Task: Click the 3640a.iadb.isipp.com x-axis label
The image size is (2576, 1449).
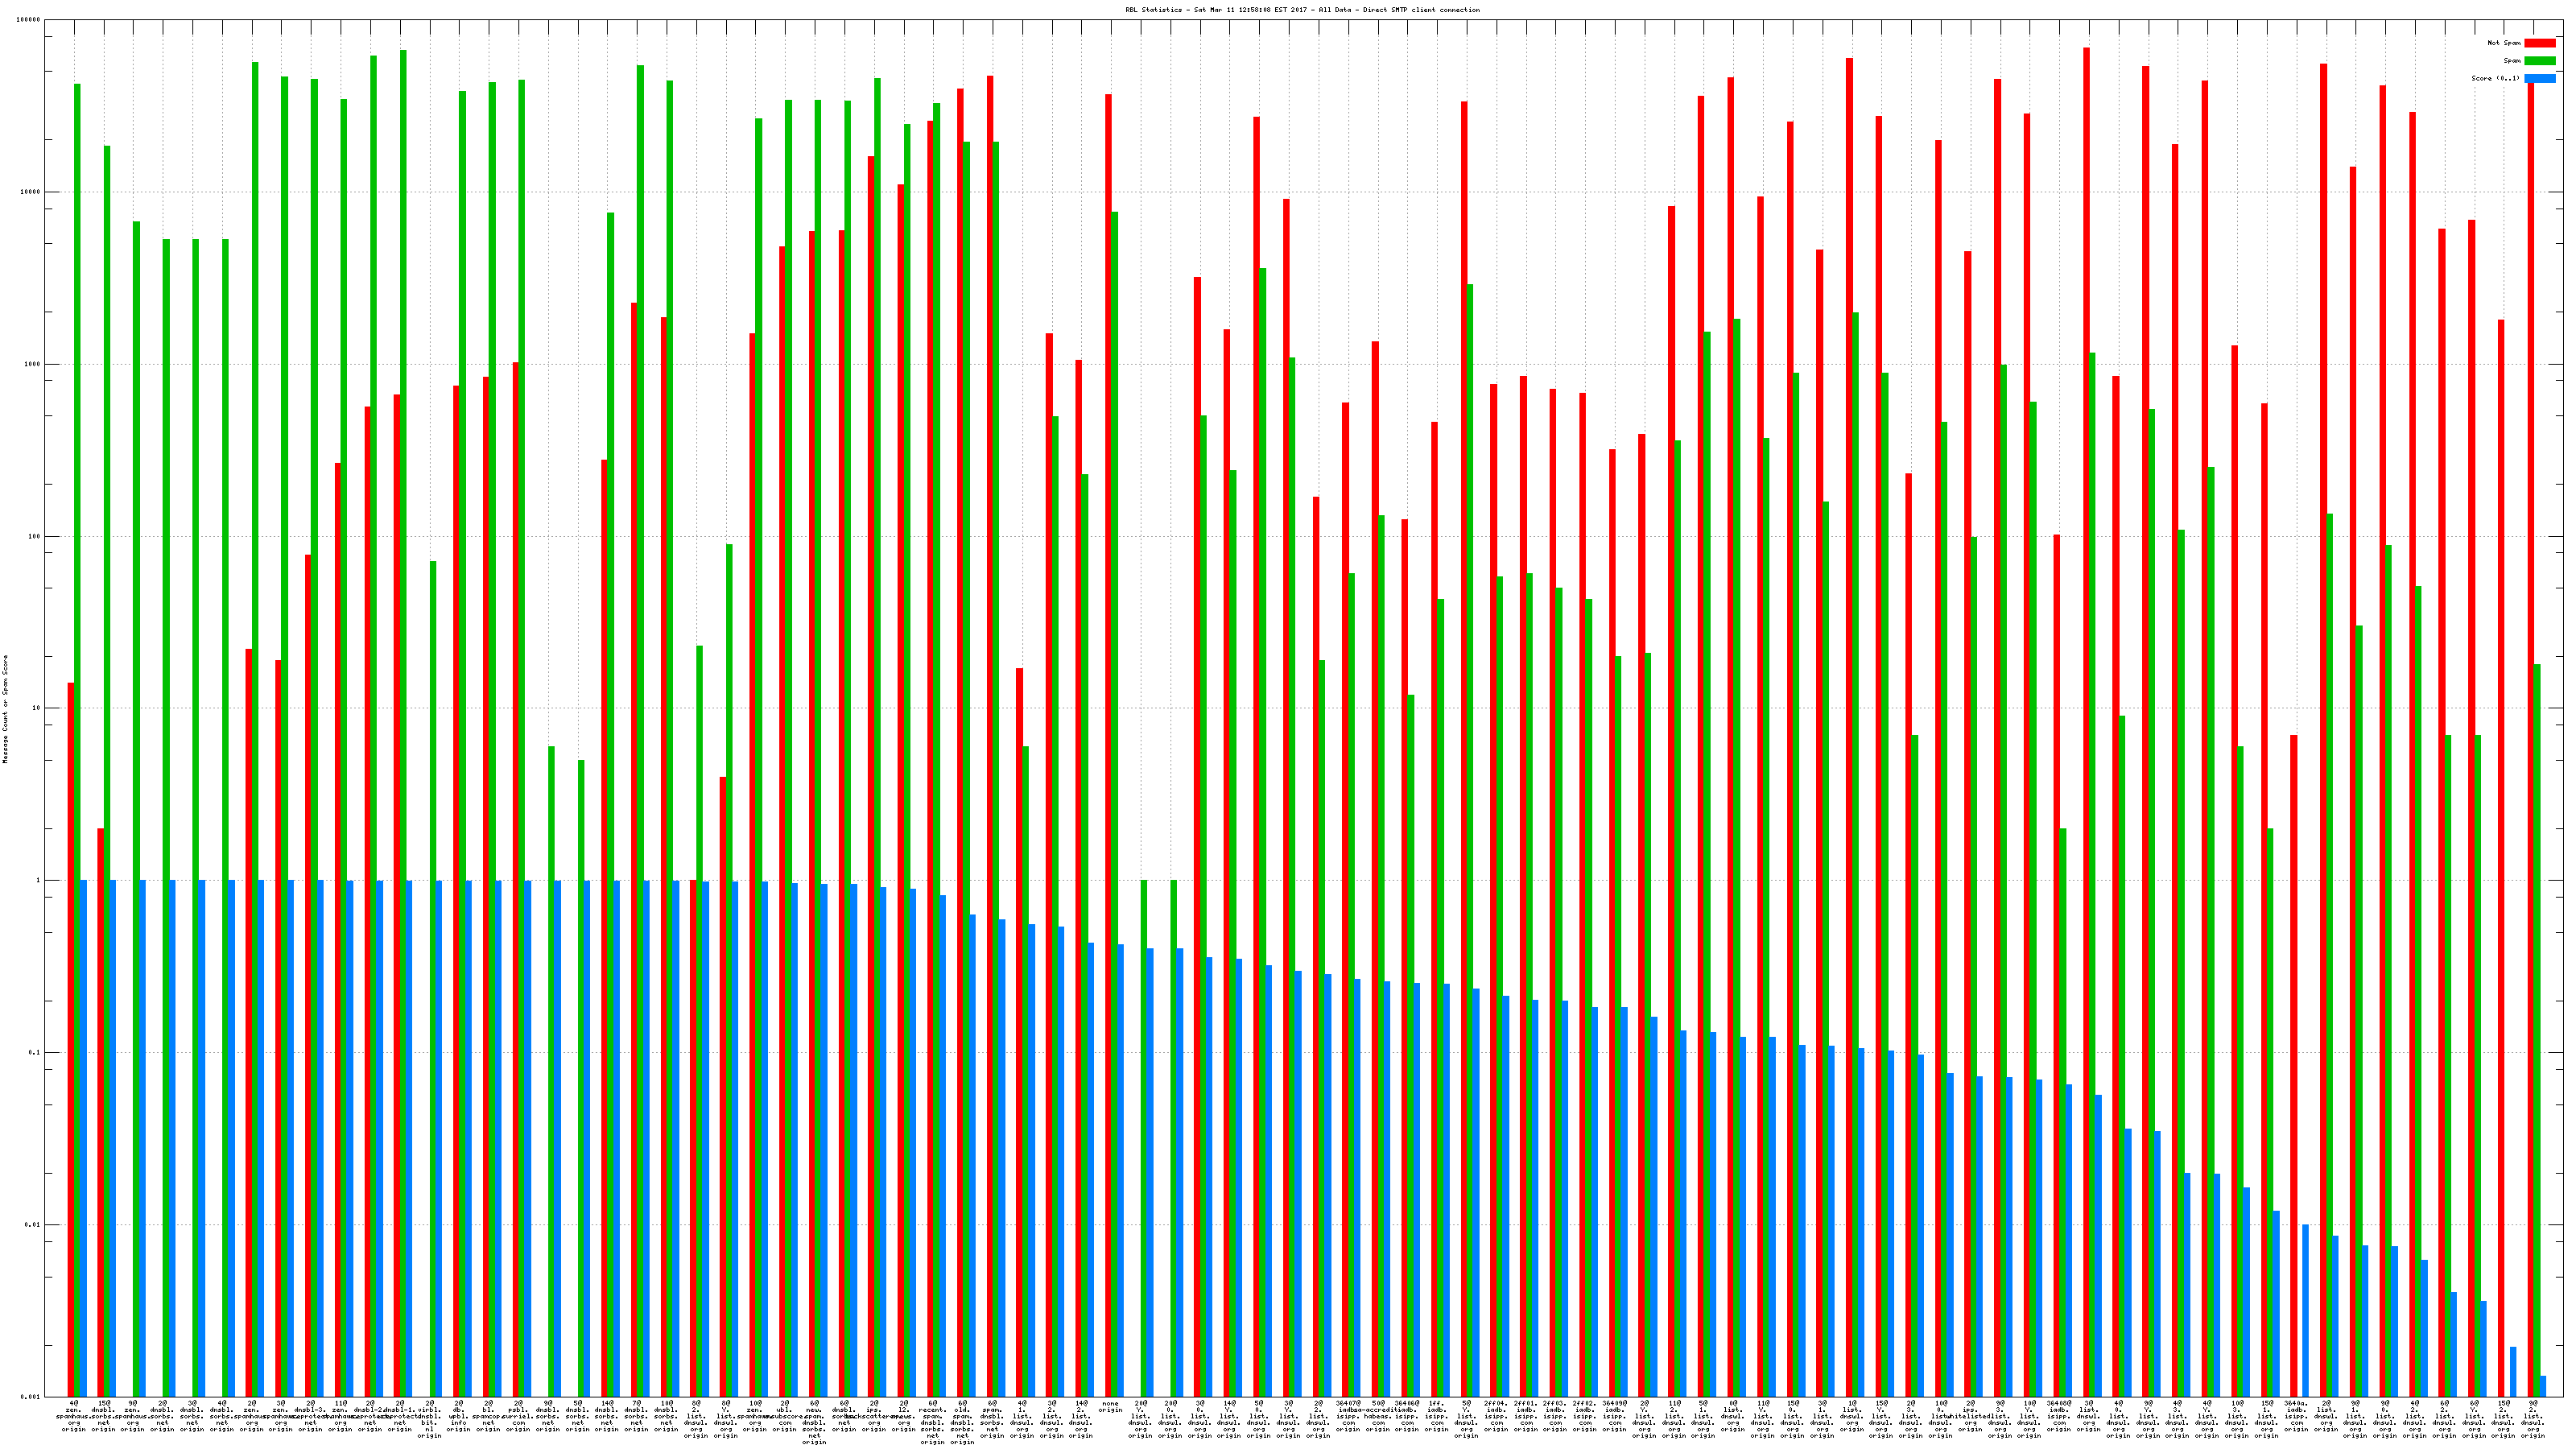Action: click(x=2296, y=1416)
